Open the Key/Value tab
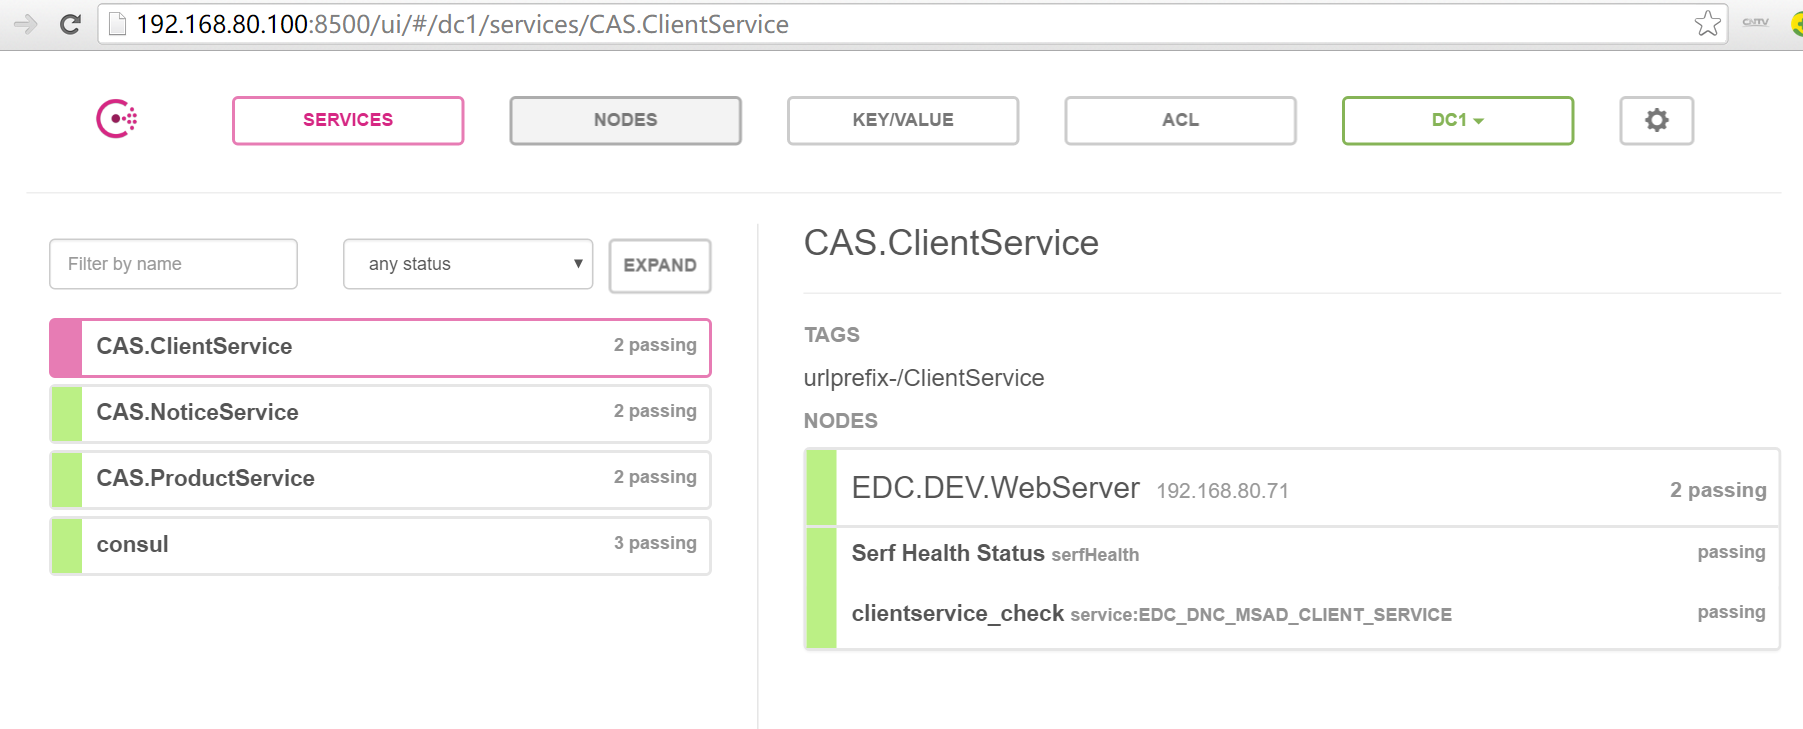 click(x=902, y=120)
